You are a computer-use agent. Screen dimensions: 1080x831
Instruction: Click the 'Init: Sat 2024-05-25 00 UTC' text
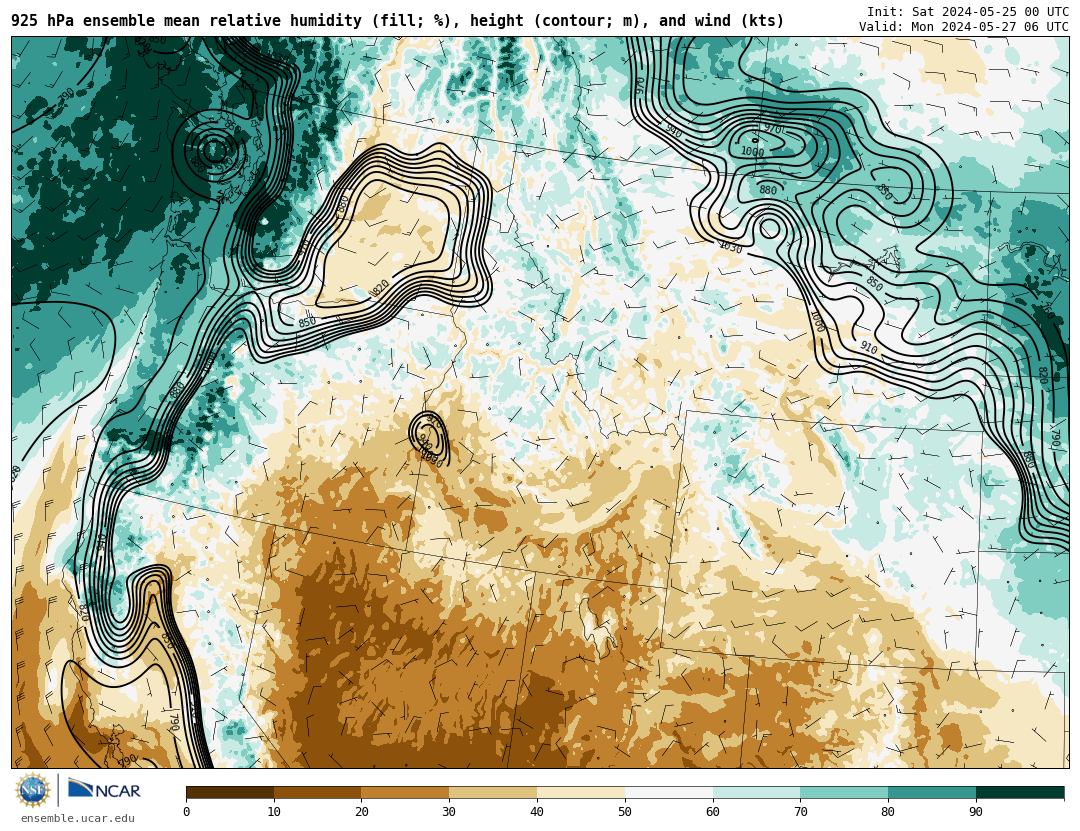pyautogui.click(x=968, y=12)
